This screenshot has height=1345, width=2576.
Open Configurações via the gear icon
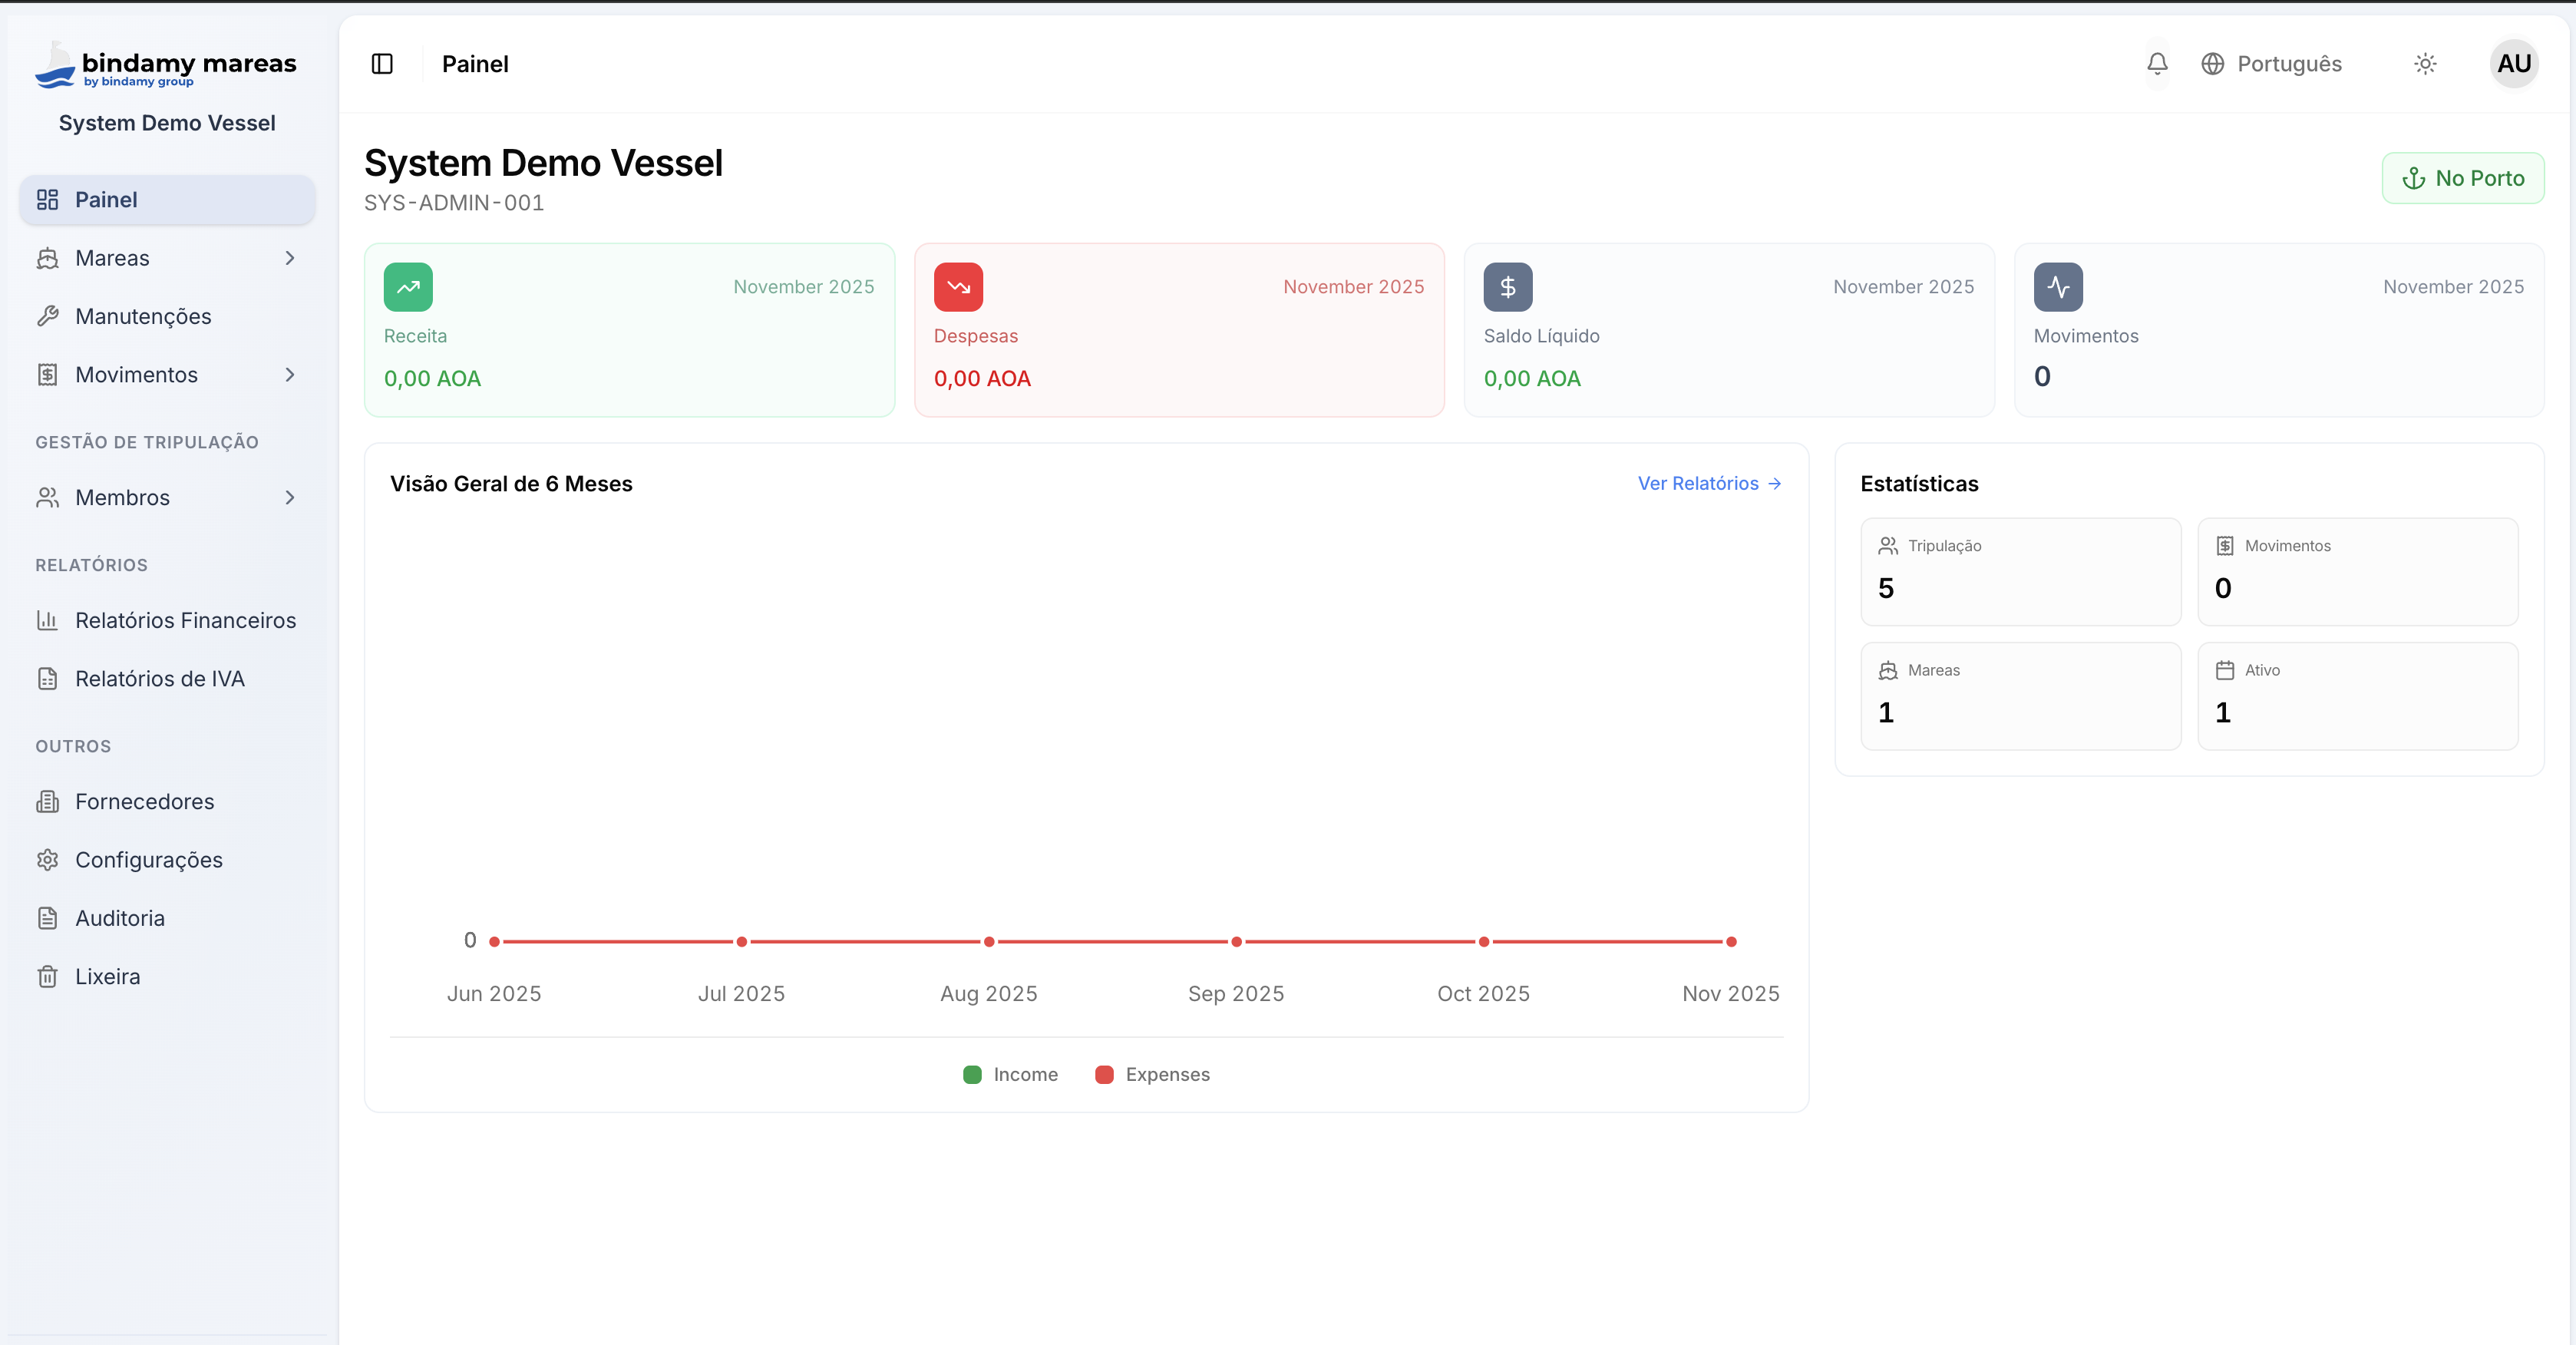tap(48, 859)
